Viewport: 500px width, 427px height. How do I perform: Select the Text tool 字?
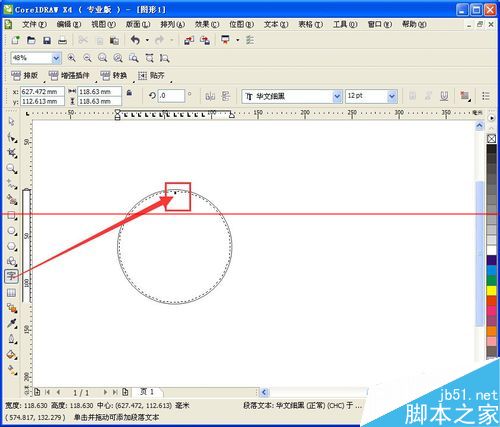point(11,276)
